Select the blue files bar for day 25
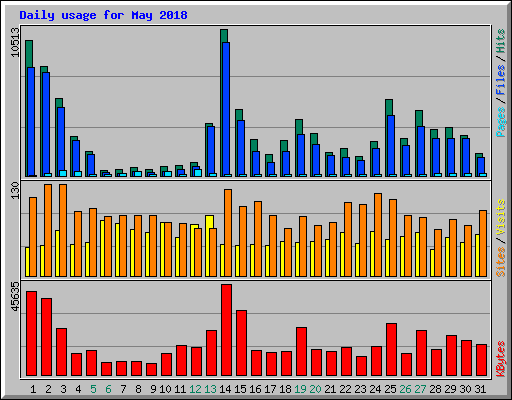 pyautogui.click(x=391, y=146)
